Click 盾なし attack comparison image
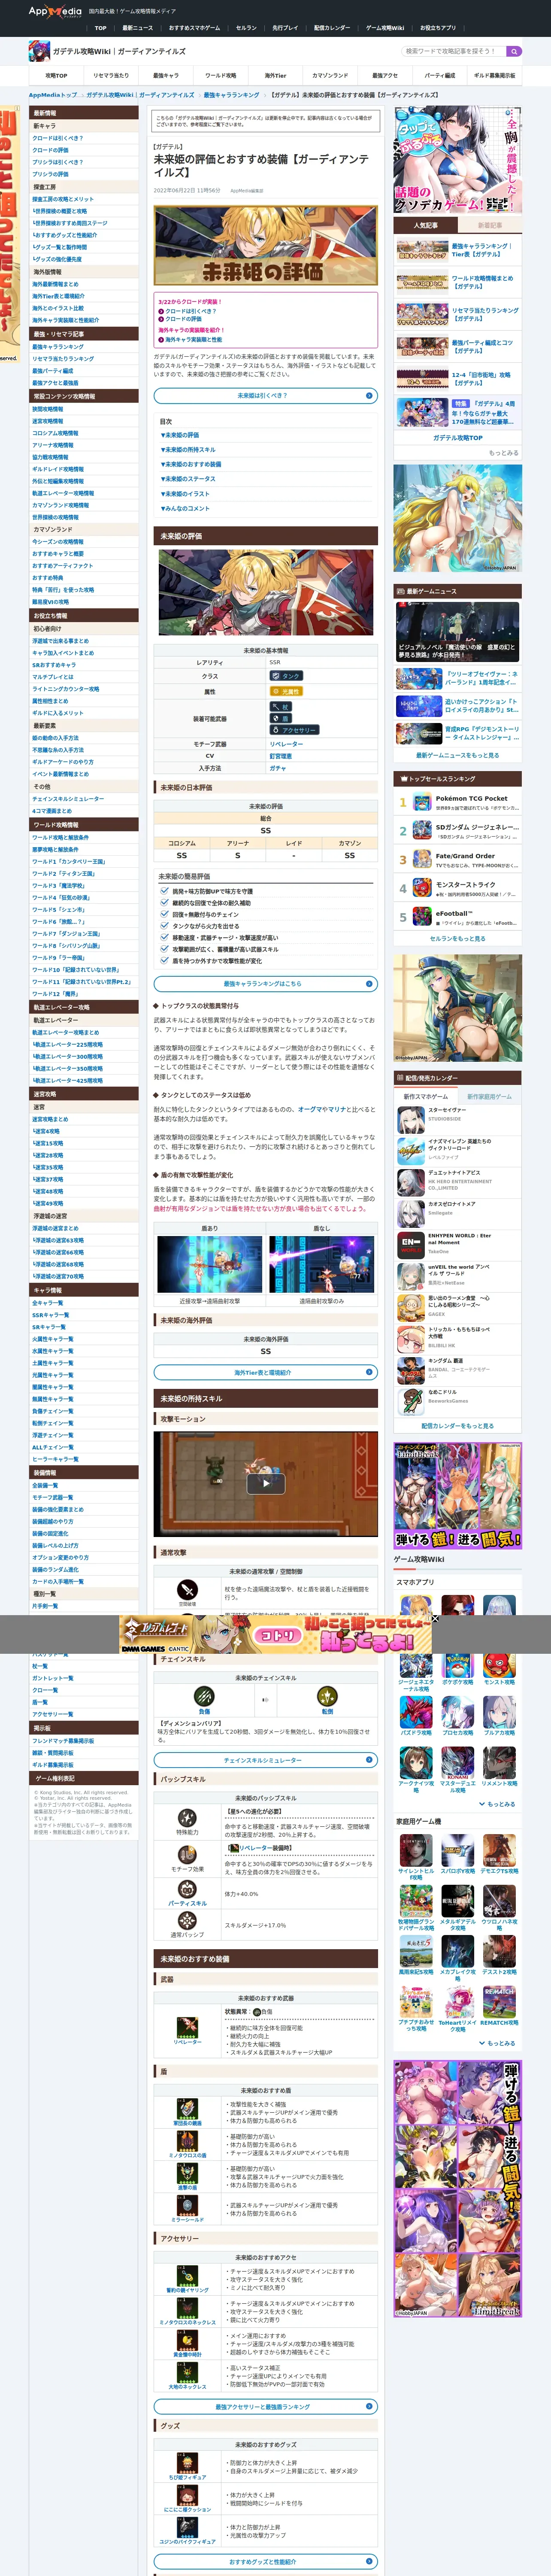 pos(321,1264)
